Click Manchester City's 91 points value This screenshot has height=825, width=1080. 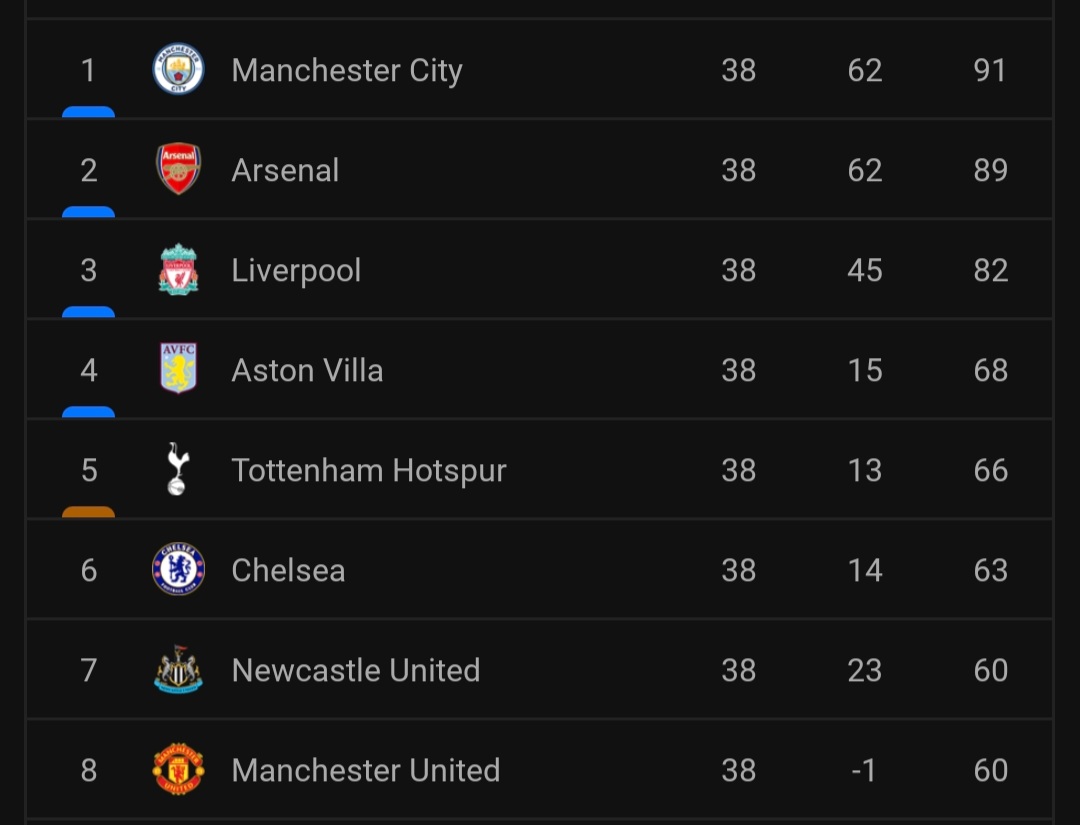click(990, 71)
